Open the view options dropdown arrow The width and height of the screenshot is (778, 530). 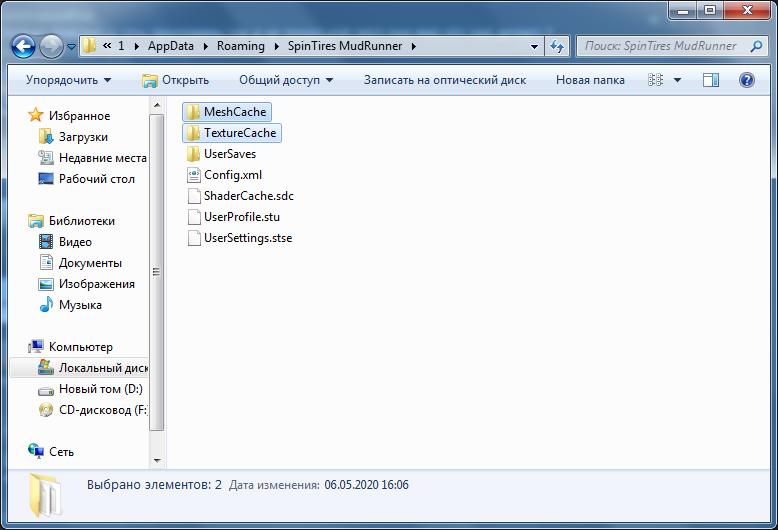click(677, 80)
